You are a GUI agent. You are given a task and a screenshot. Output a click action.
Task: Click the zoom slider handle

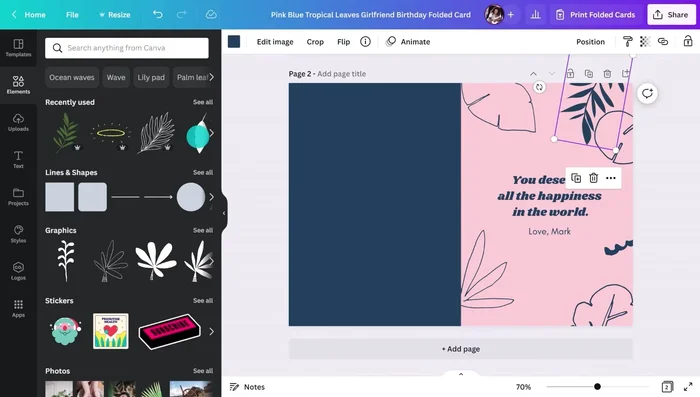pyautogui.click(x=597, y=386)
